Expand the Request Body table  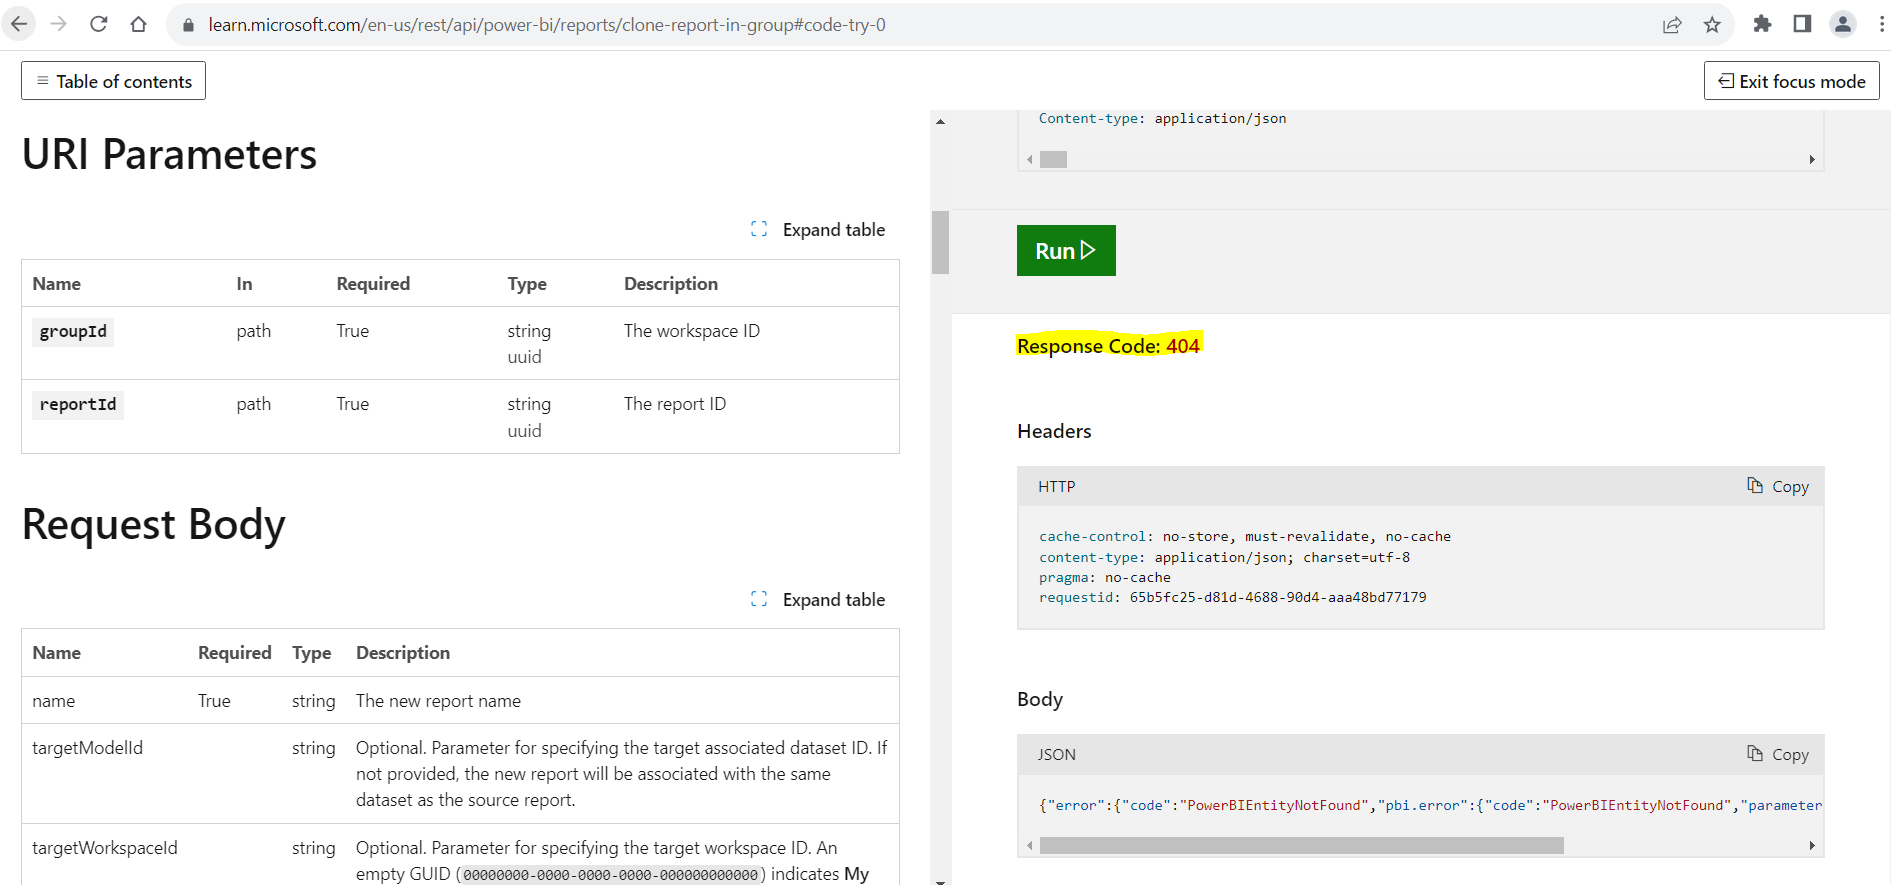[x=818, y=599]
